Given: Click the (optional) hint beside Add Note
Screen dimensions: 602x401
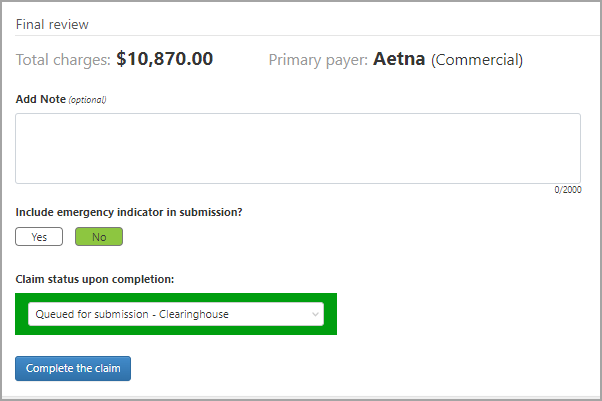Looking at the screenshot, I should [x=87, y=100].
